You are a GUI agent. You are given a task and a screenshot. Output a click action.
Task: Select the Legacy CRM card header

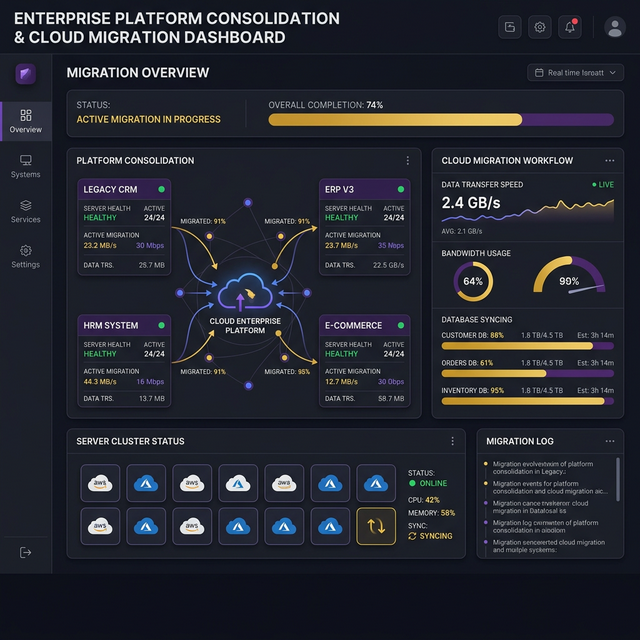pos(124,189)
